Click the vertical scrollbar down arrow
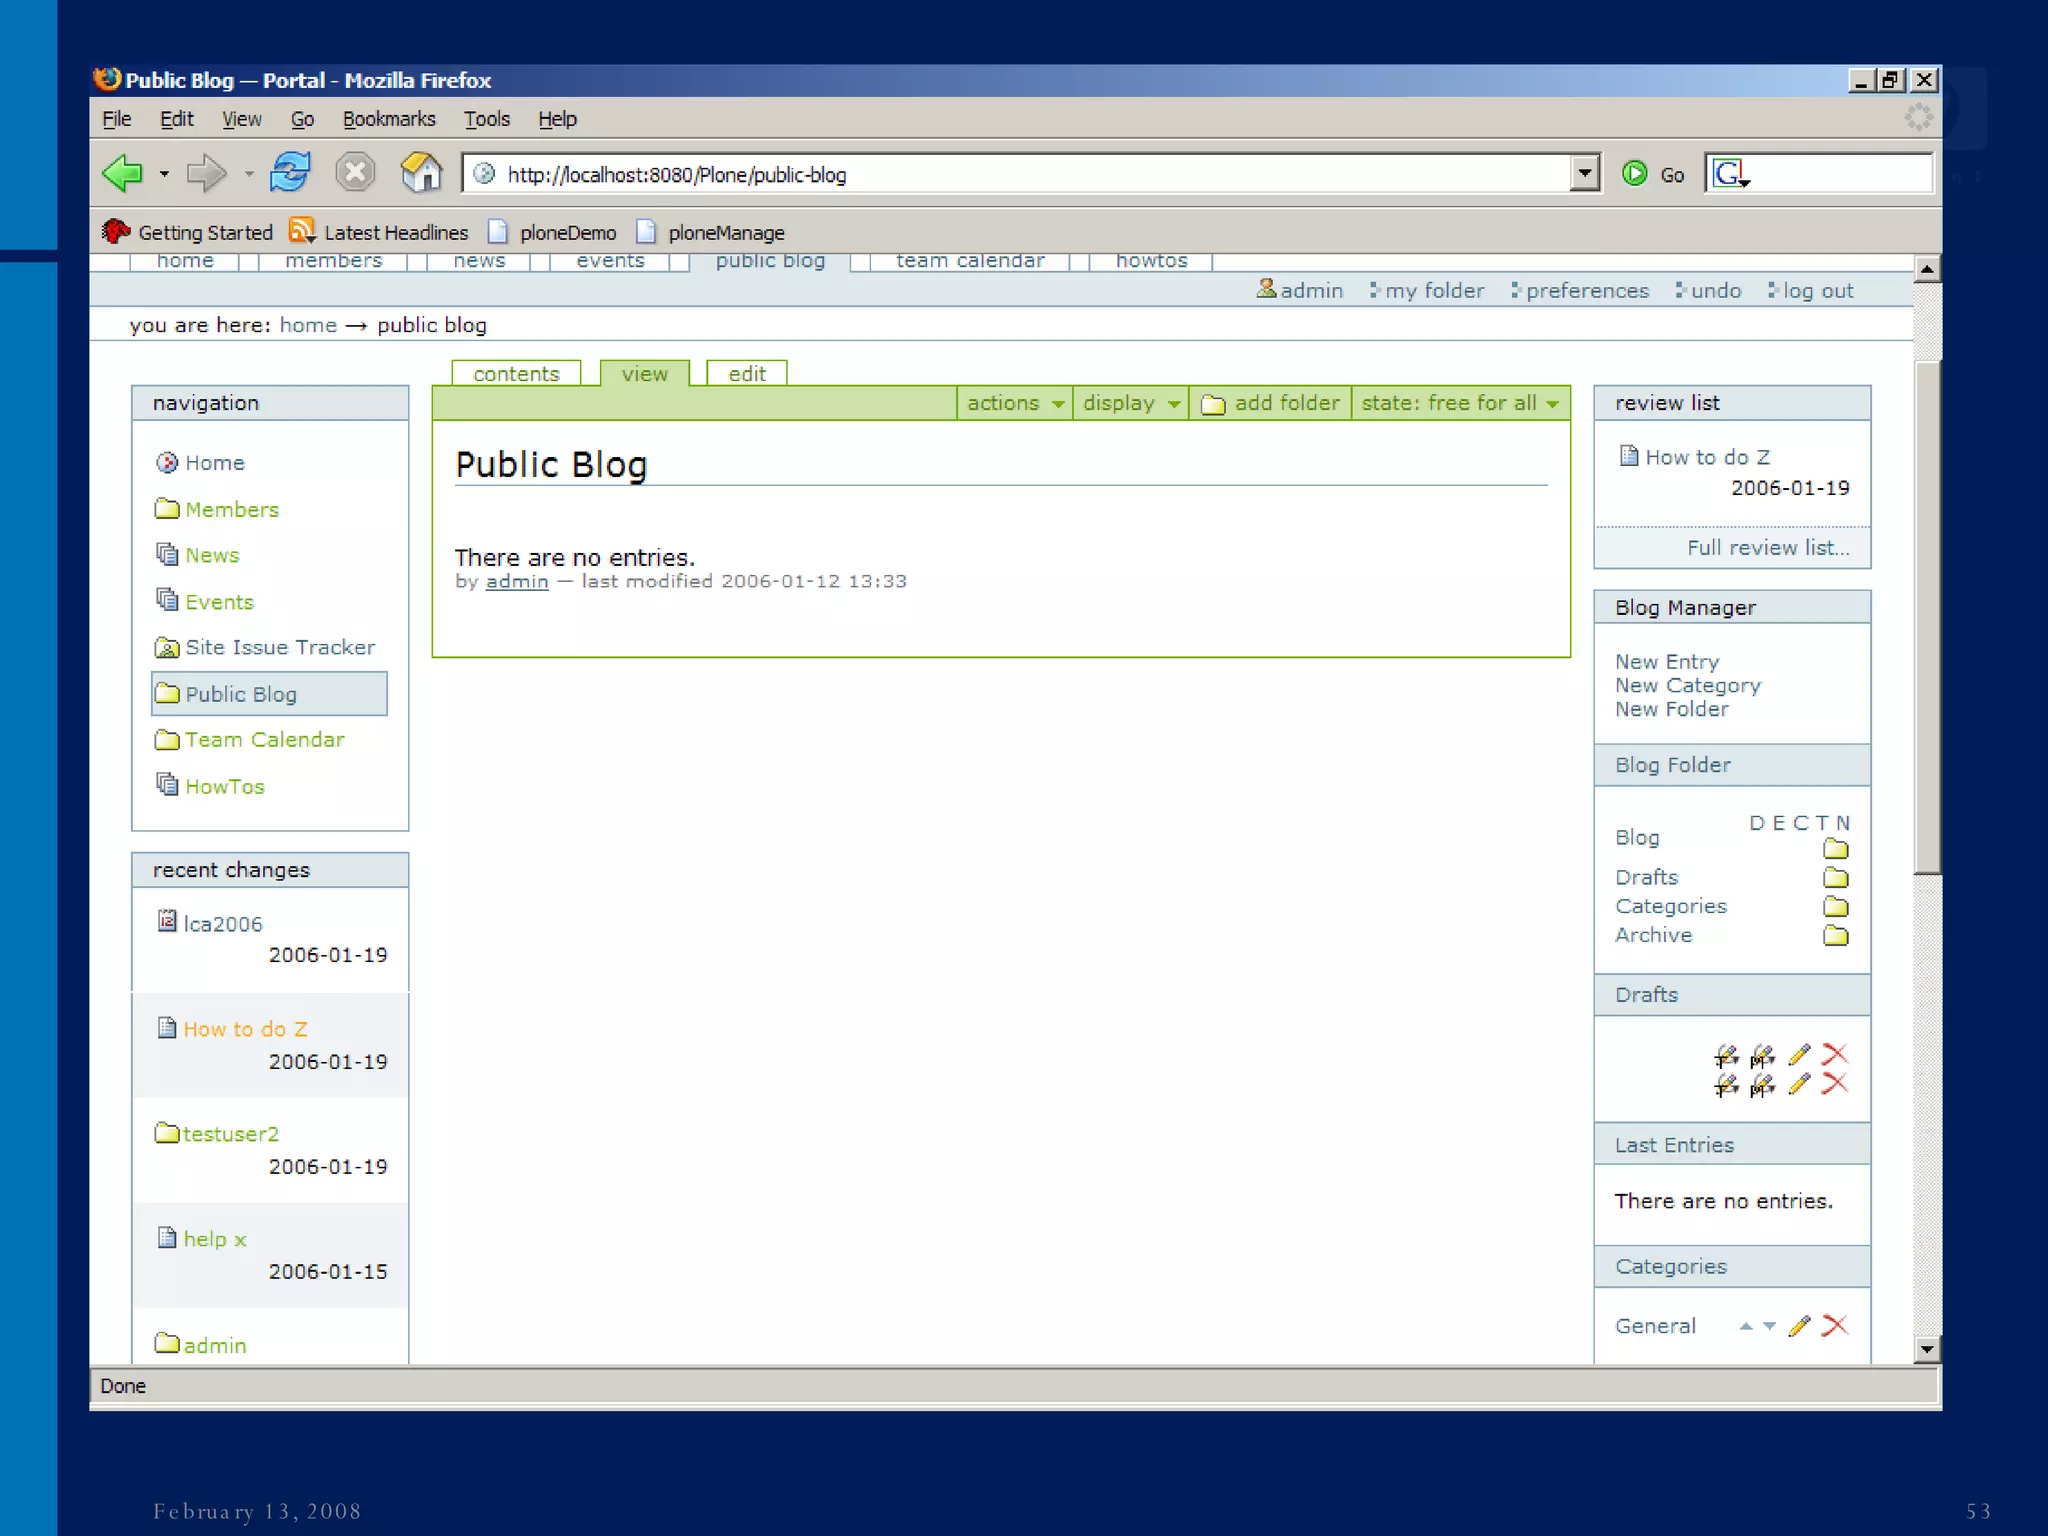The width and height of the screenshot is (2048, 1536). pyautogui.click(x=1928, y=1350)
